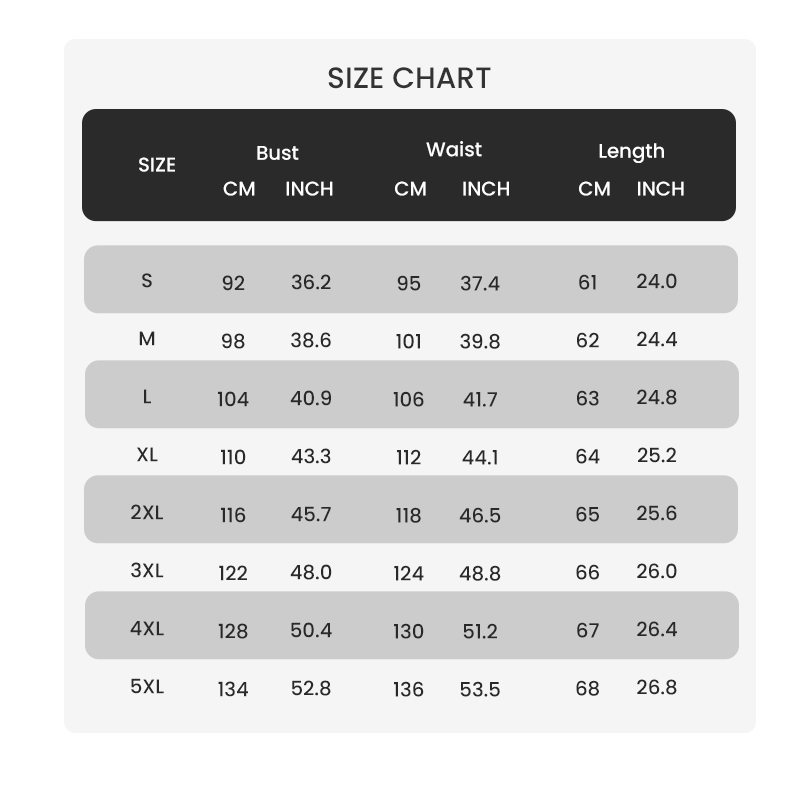Select the 2XL size row label
Viewport: 800px width, 800px height.
[x=147, y=512]
